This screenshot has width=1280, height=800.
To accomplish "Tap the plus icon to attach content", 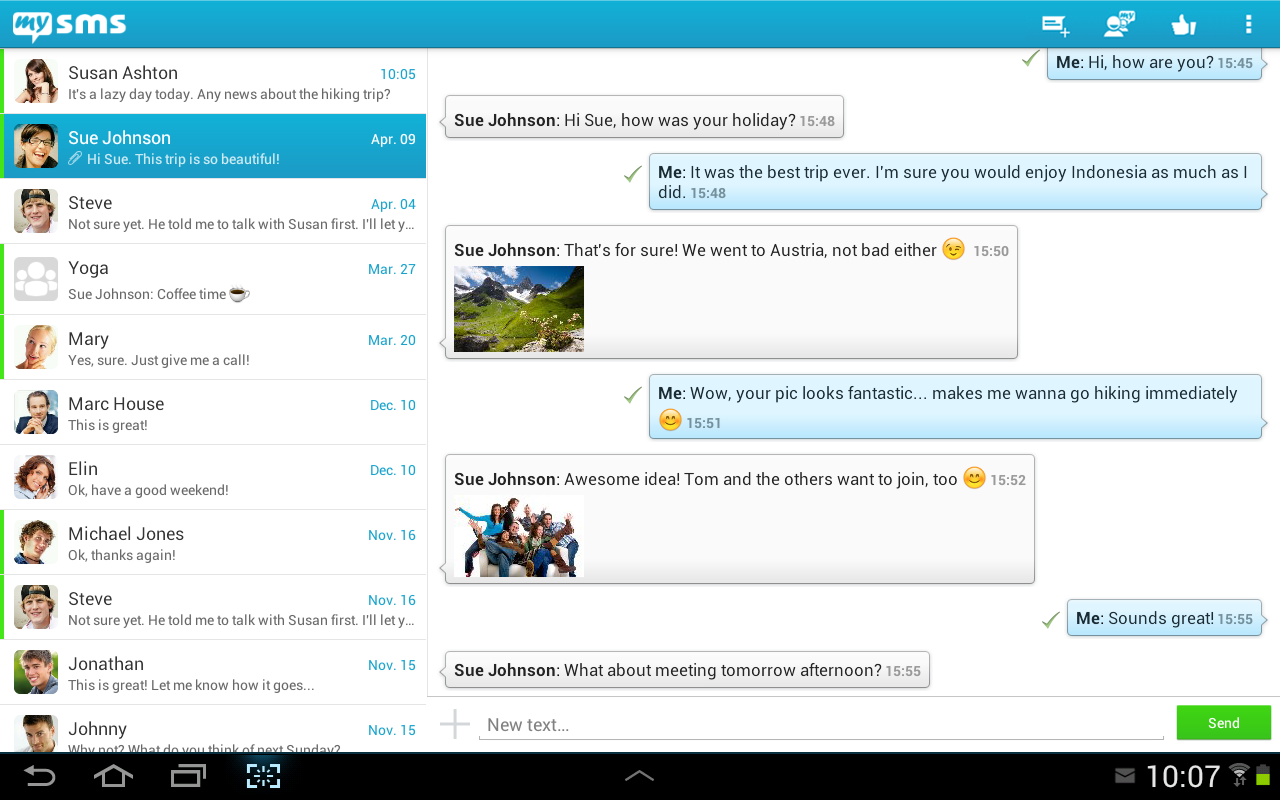I will point(454,722).
